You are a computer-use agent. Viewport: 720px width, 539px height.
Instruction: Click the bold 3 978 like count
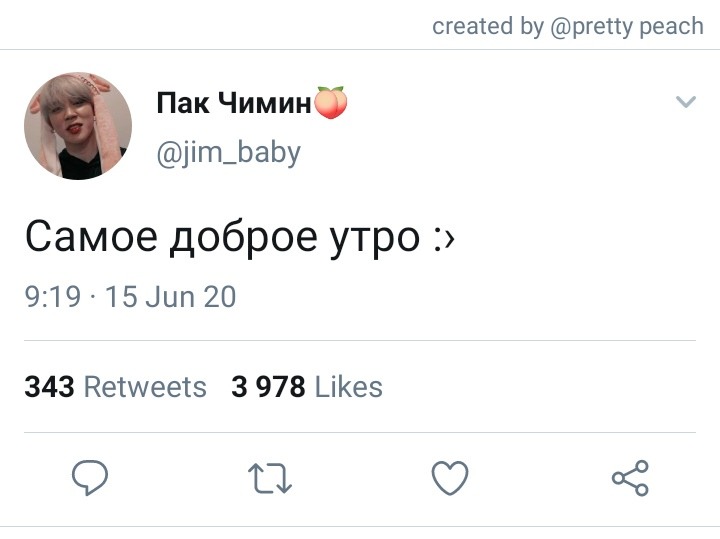(x=268, y=387)
